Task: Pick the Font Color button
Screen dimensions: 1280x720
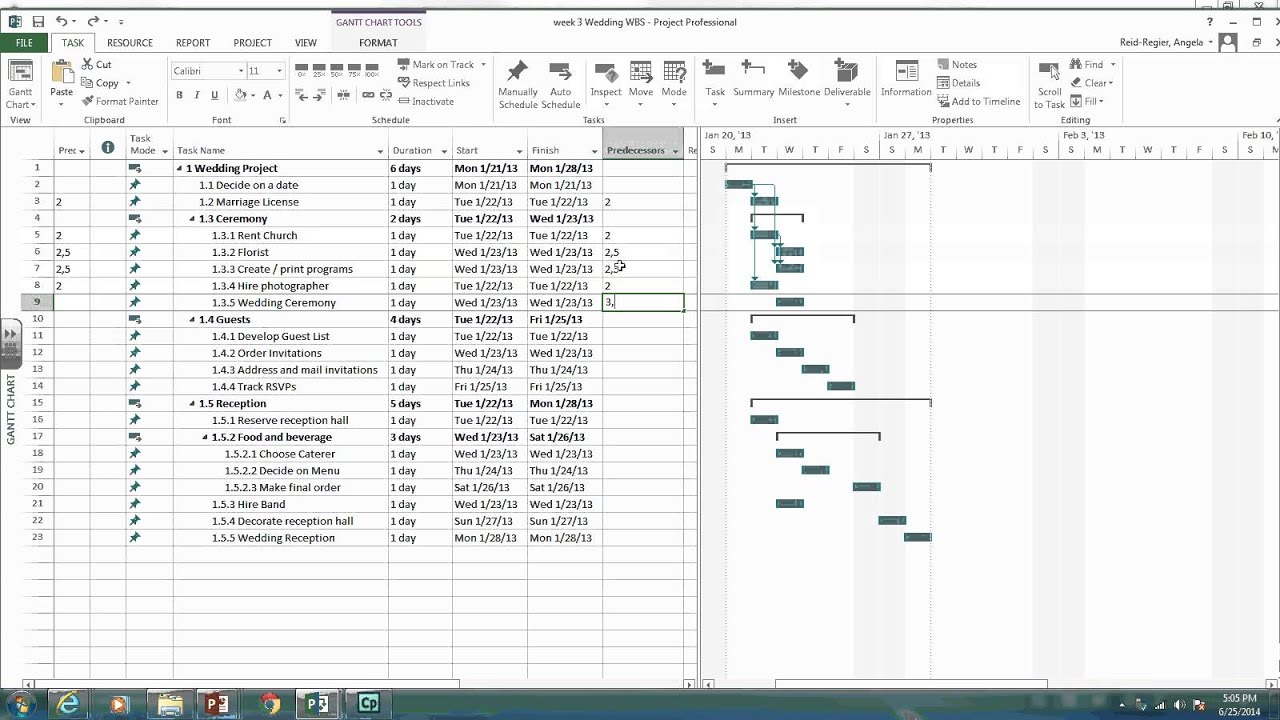Action: [267, 95]
